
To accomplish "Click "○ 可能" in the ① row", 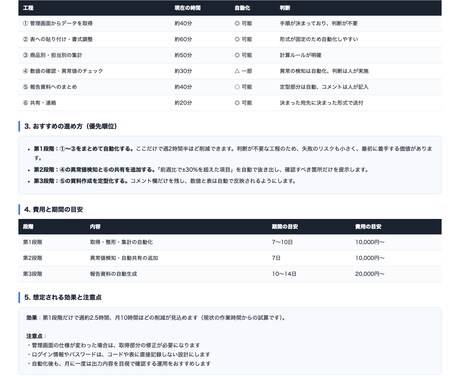I will coord(243,23).
